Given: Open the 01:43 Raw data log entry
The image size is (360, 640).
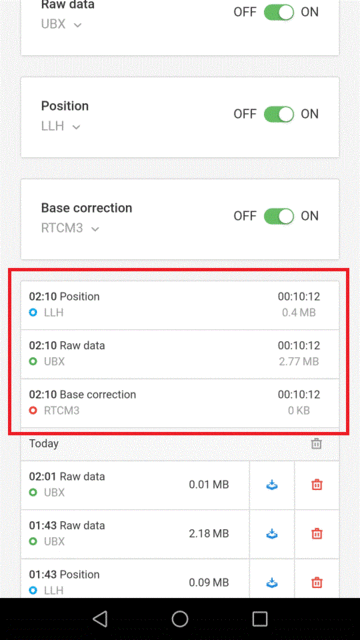Looking at the screenshot, I should click(x=135, y=534).
